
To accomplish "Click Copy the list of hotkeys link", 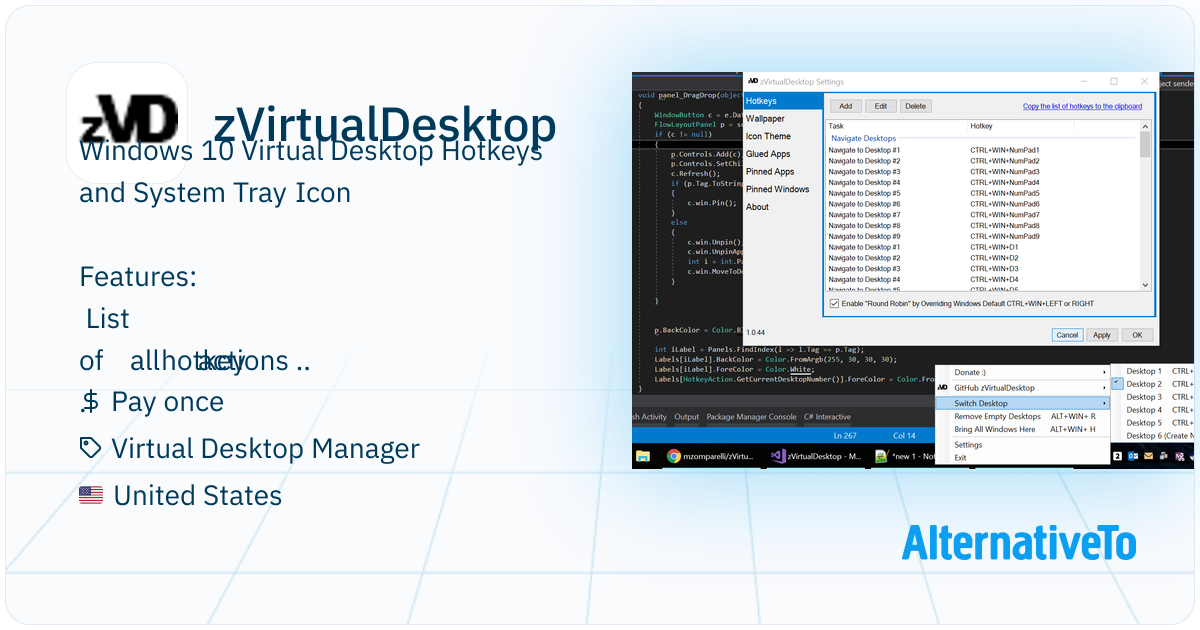I will tap(1082, 106).
